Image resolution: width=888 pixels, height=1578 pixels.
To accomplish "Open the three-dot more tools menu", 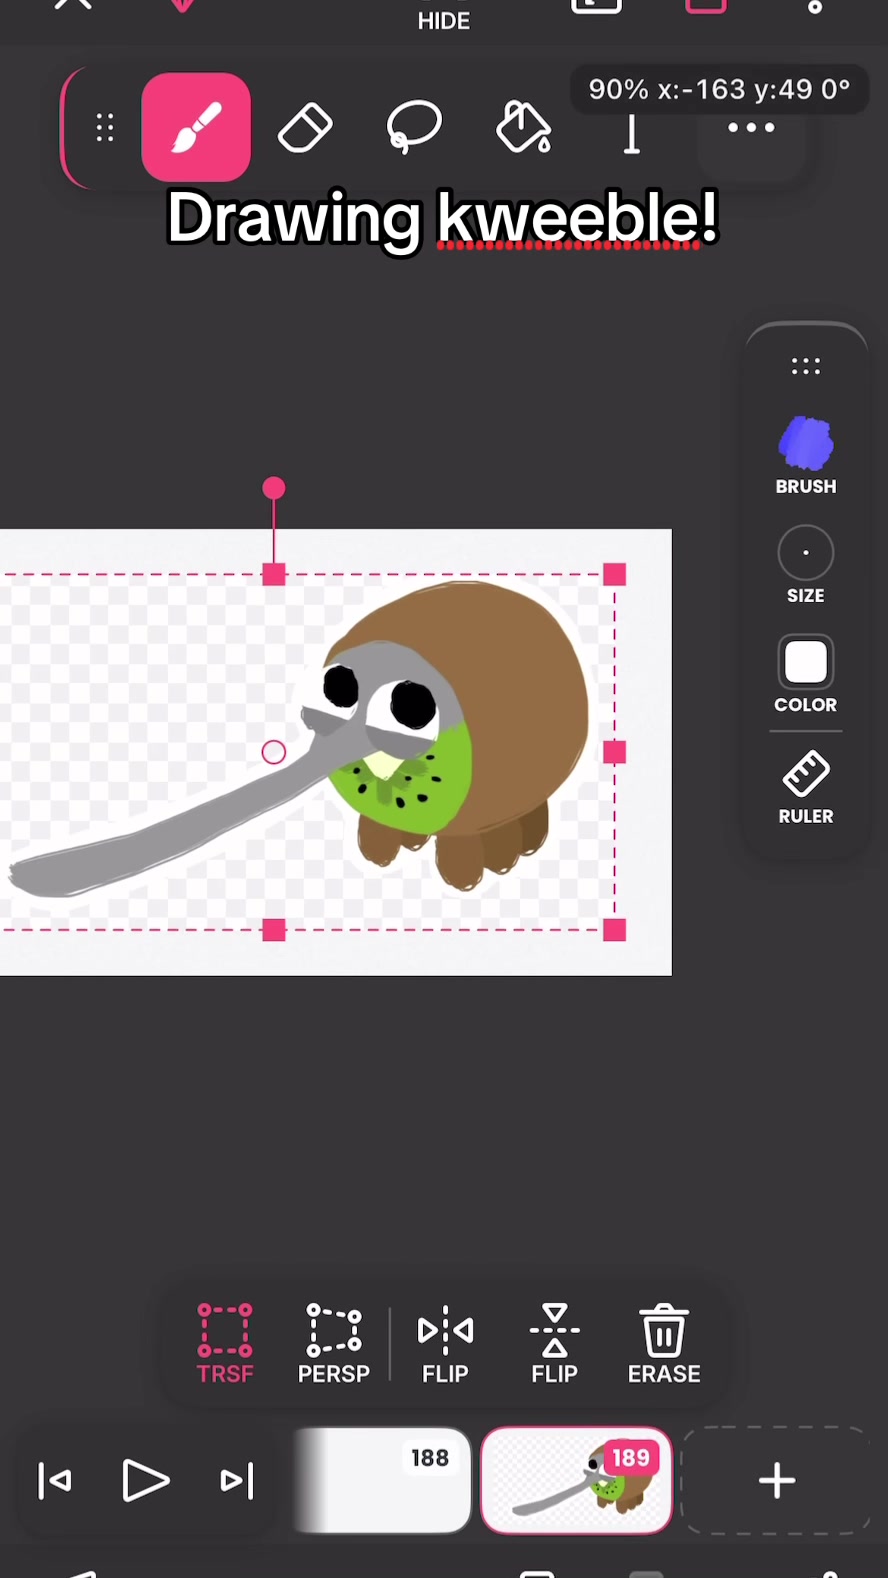I will pyautogui.click(x=751, y=127).
